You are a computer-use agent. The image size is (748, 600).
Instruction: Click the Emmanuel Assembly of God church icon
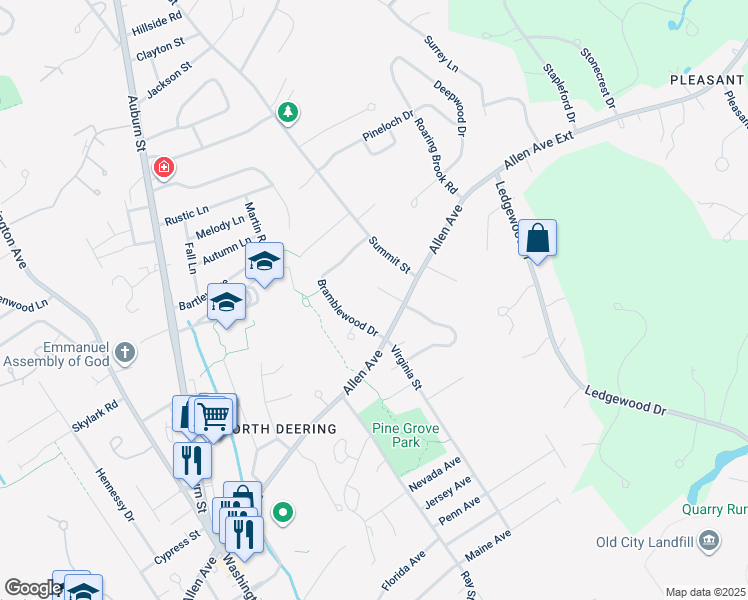pyautogui.click(x=125, y=353)
